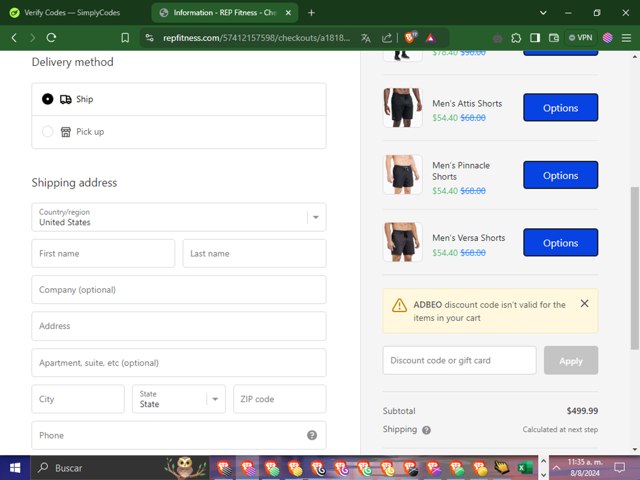This screenshot has height=480, width=640.
Task: Click the Phone field help question icon
Action: tap(312, 435)
